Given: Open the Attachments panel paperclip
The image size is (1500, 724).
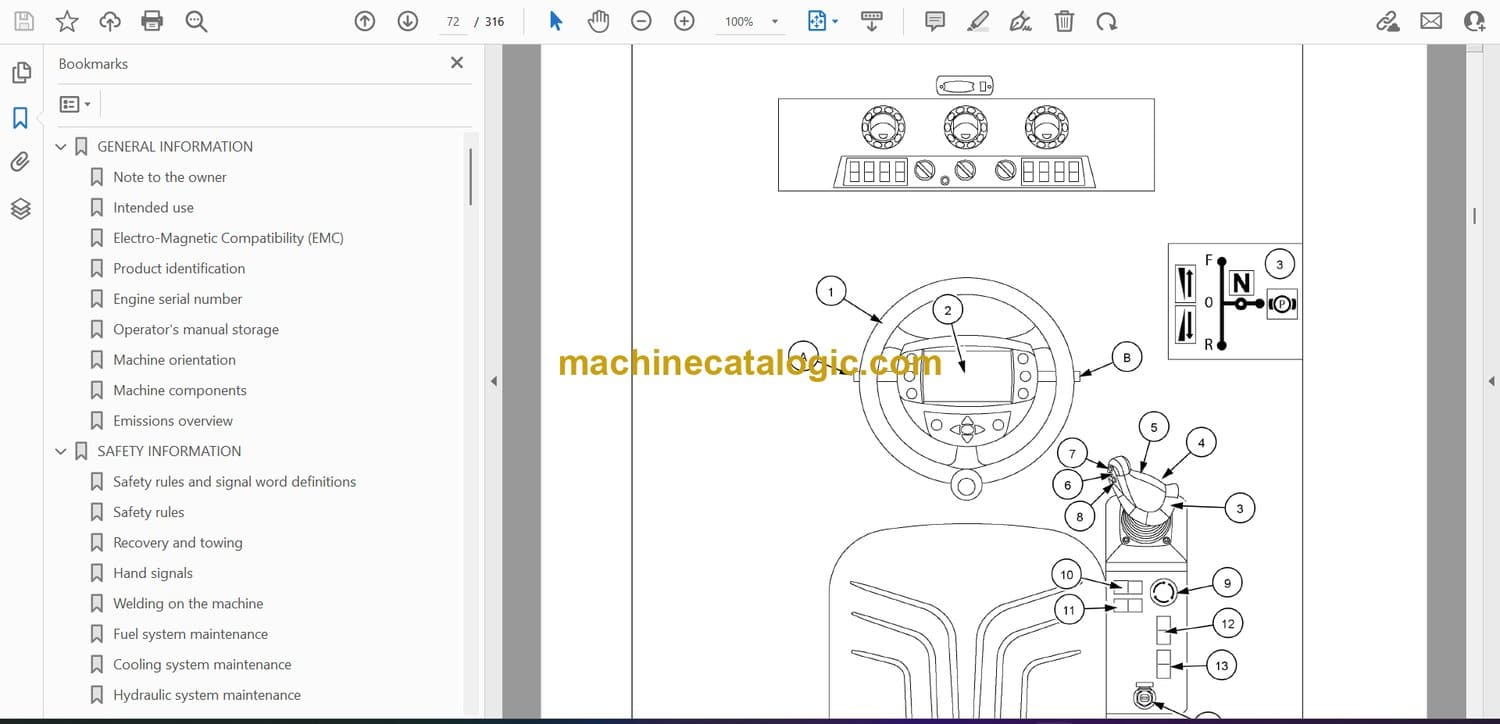Looking at the screenshot, I should [21, 162].
